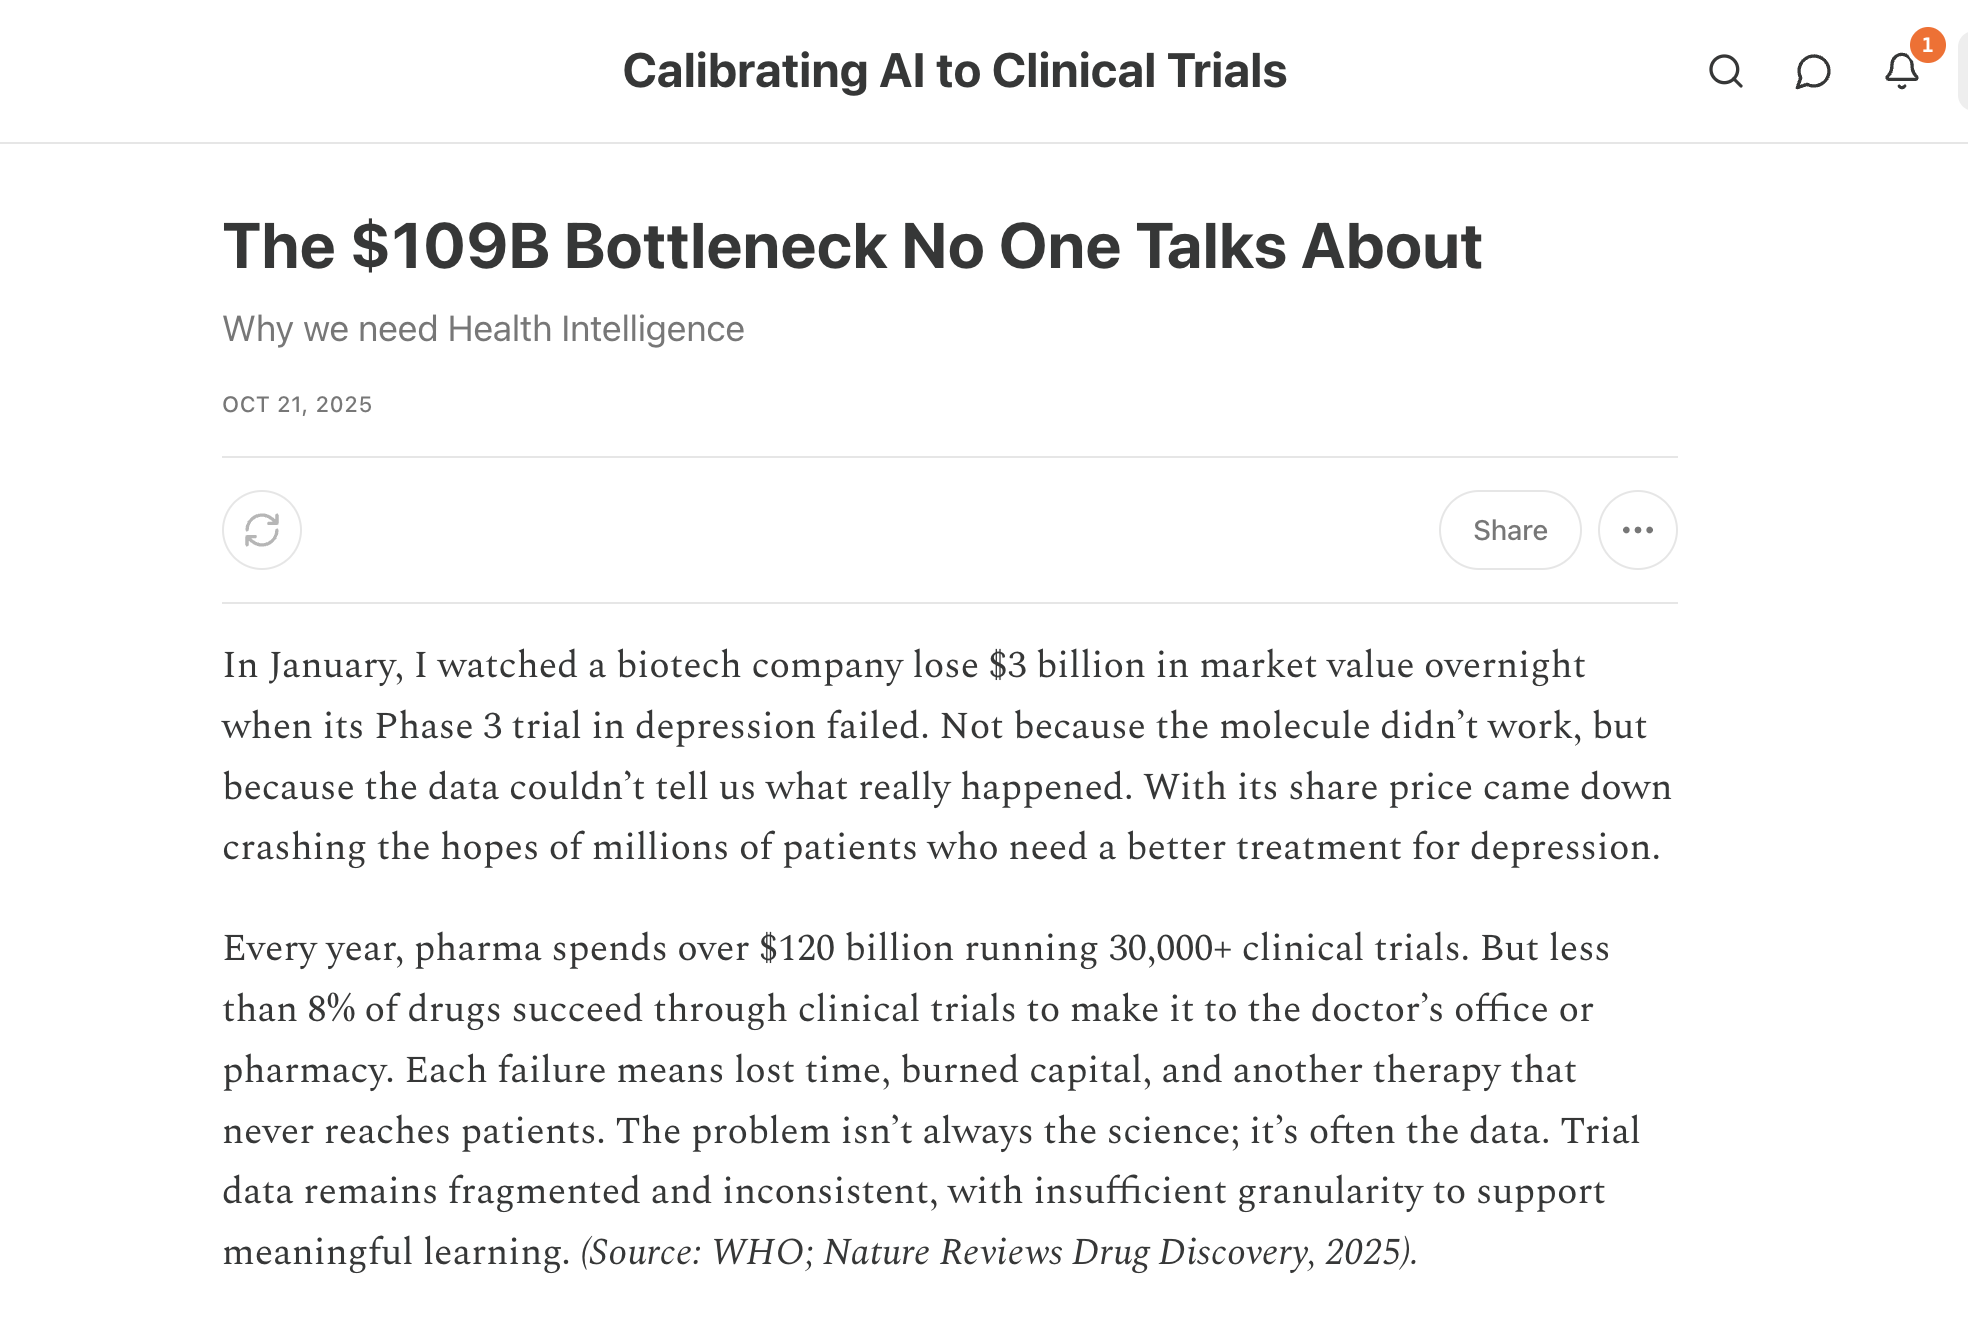Click the Why we need Health Intelligence subtitle

[483, 329]
